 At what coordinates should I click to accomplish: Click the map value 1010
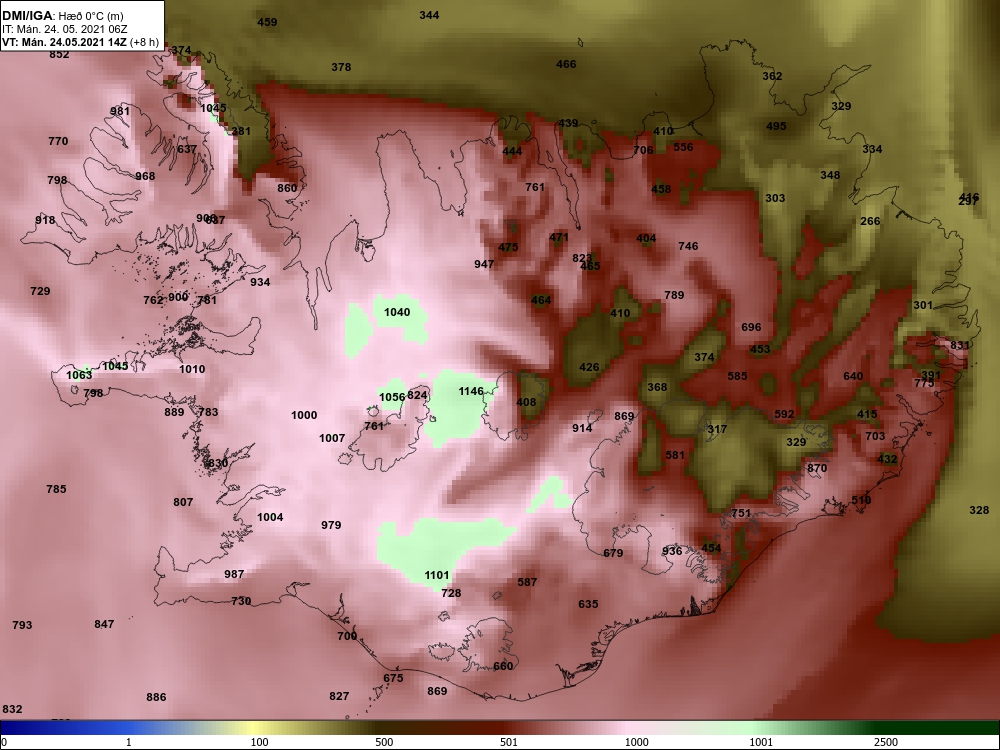pos(192,369)
